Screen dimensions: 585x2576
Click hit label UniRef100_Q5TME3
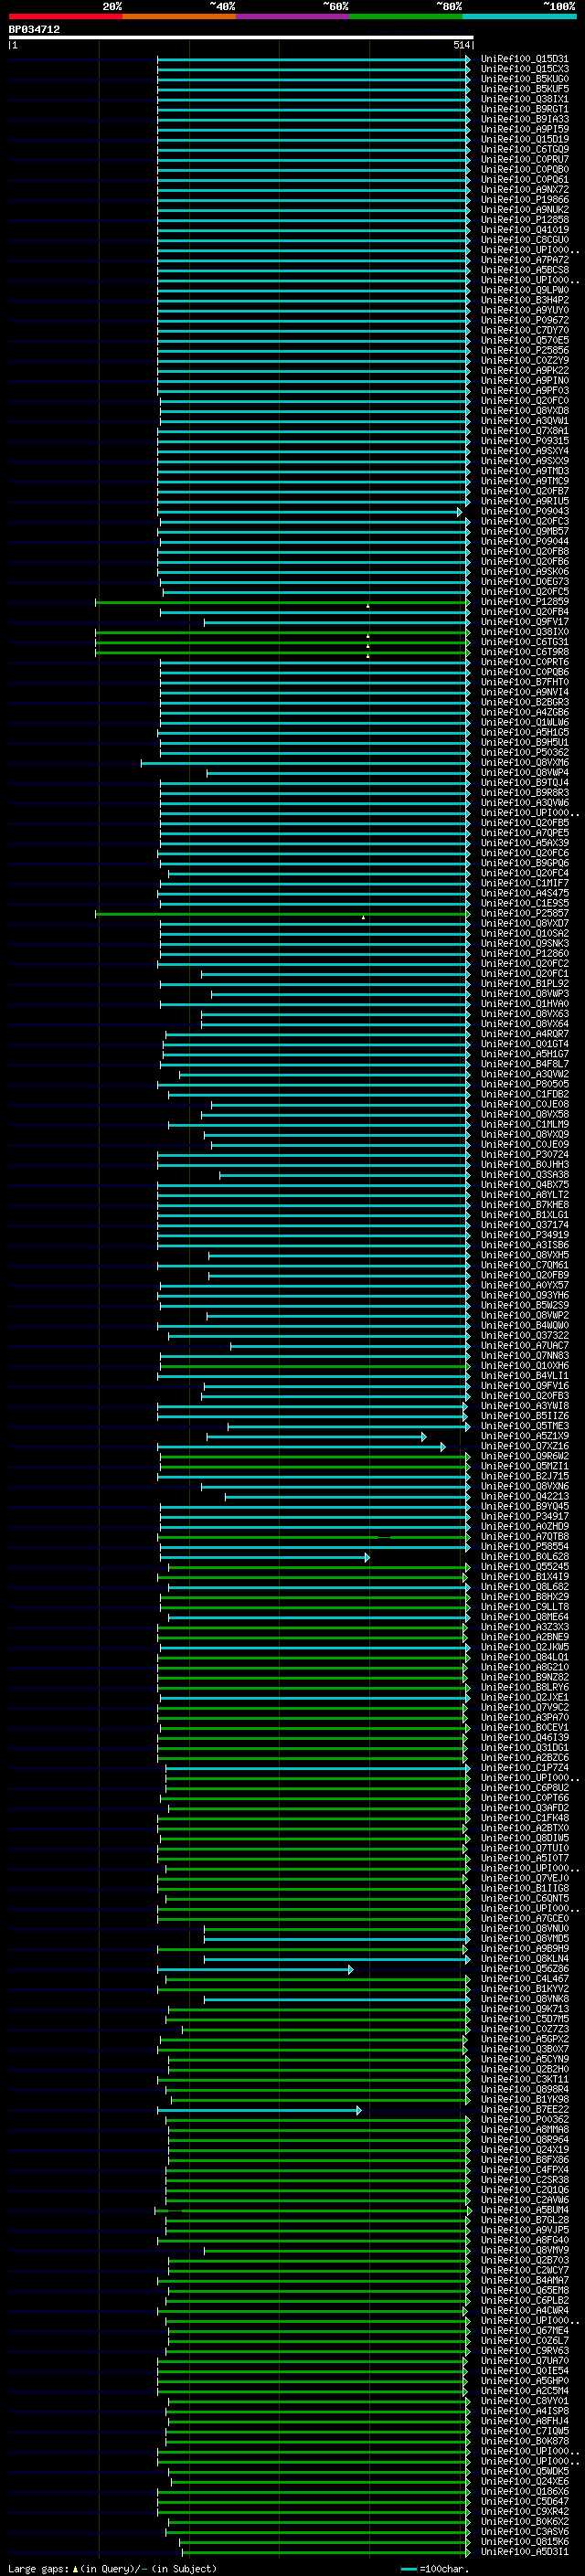pyautogui.click(x=524, y=1426)
